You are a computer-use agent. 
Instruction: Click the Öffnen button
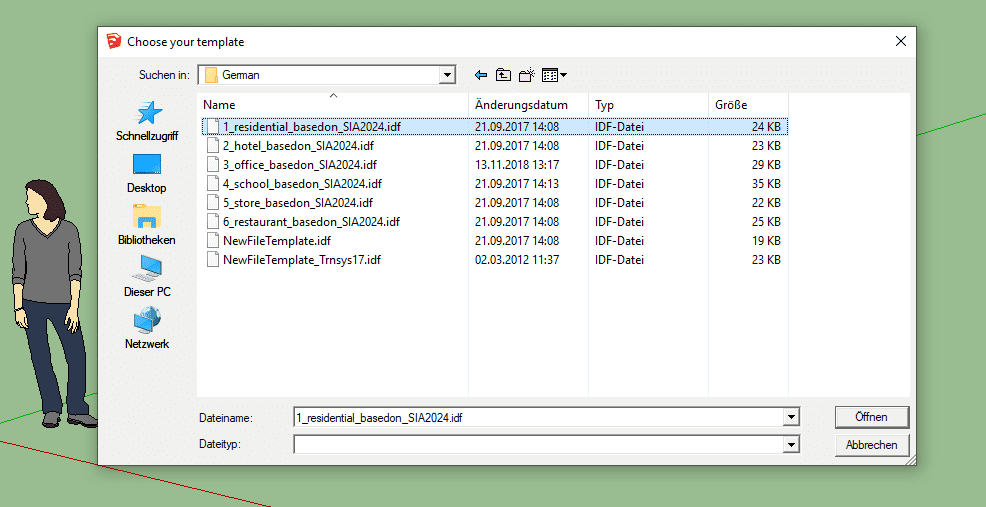pos(871,417)
